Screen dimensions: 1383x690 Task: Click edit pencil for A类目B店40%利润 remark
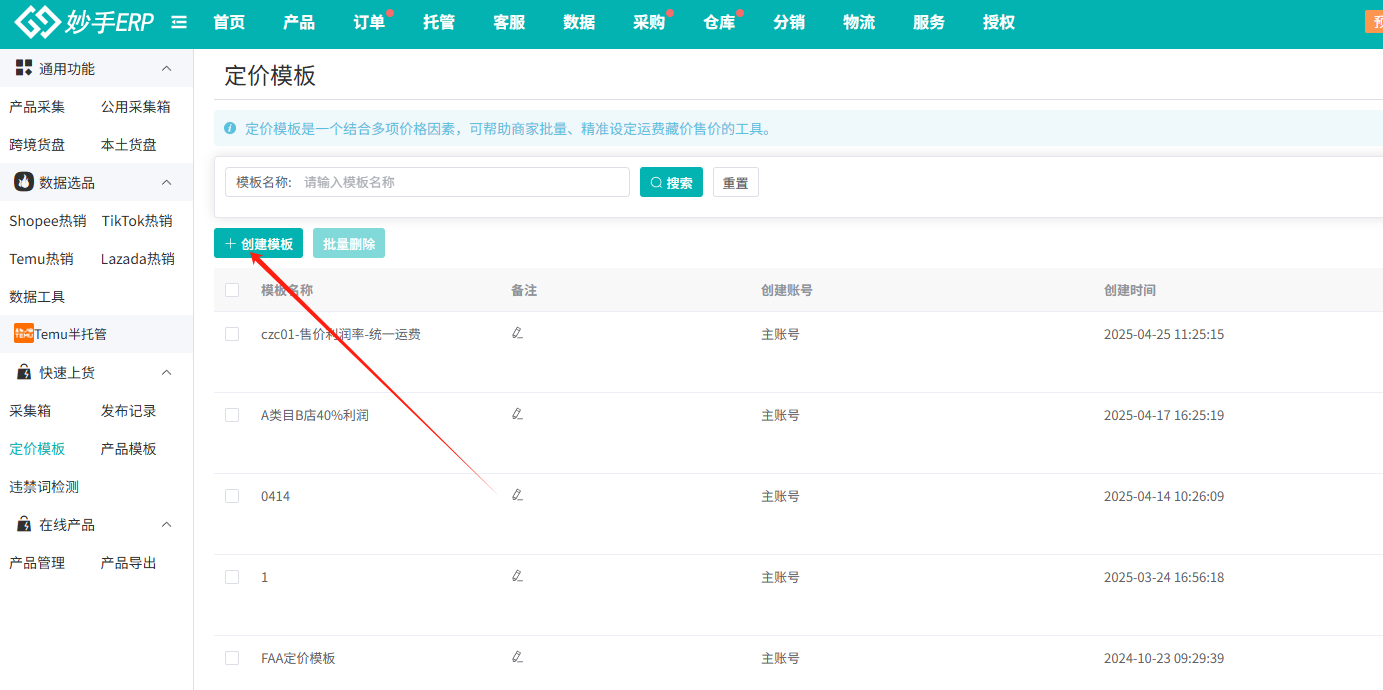517,414
